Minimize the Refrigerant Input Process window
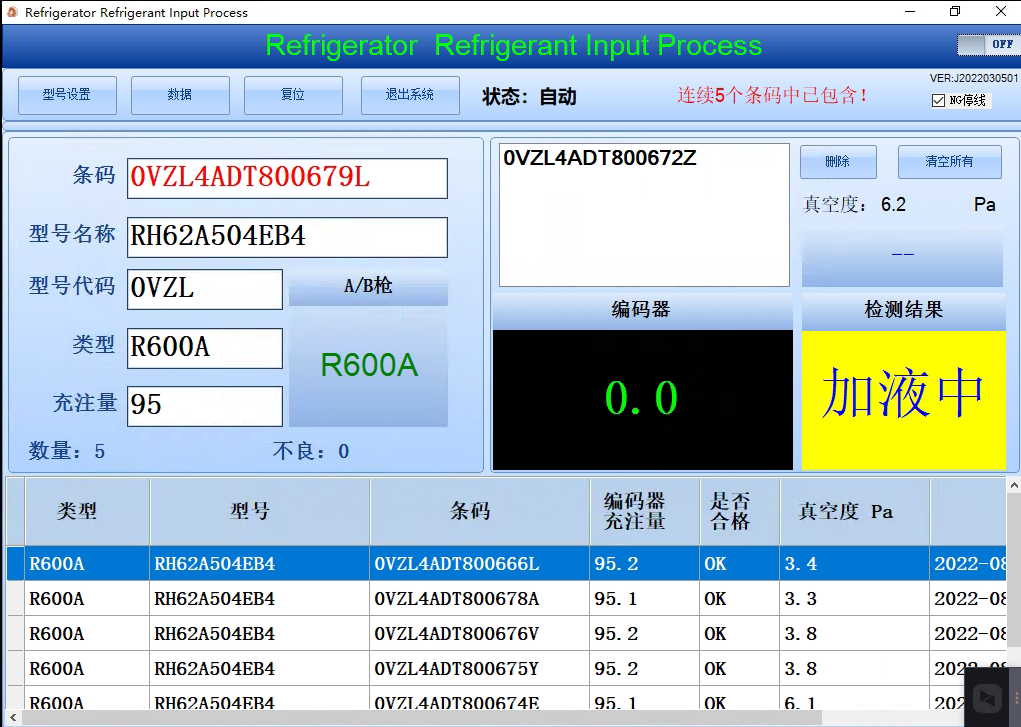The width and height of the screenshot is (1021, 727). 908,13
